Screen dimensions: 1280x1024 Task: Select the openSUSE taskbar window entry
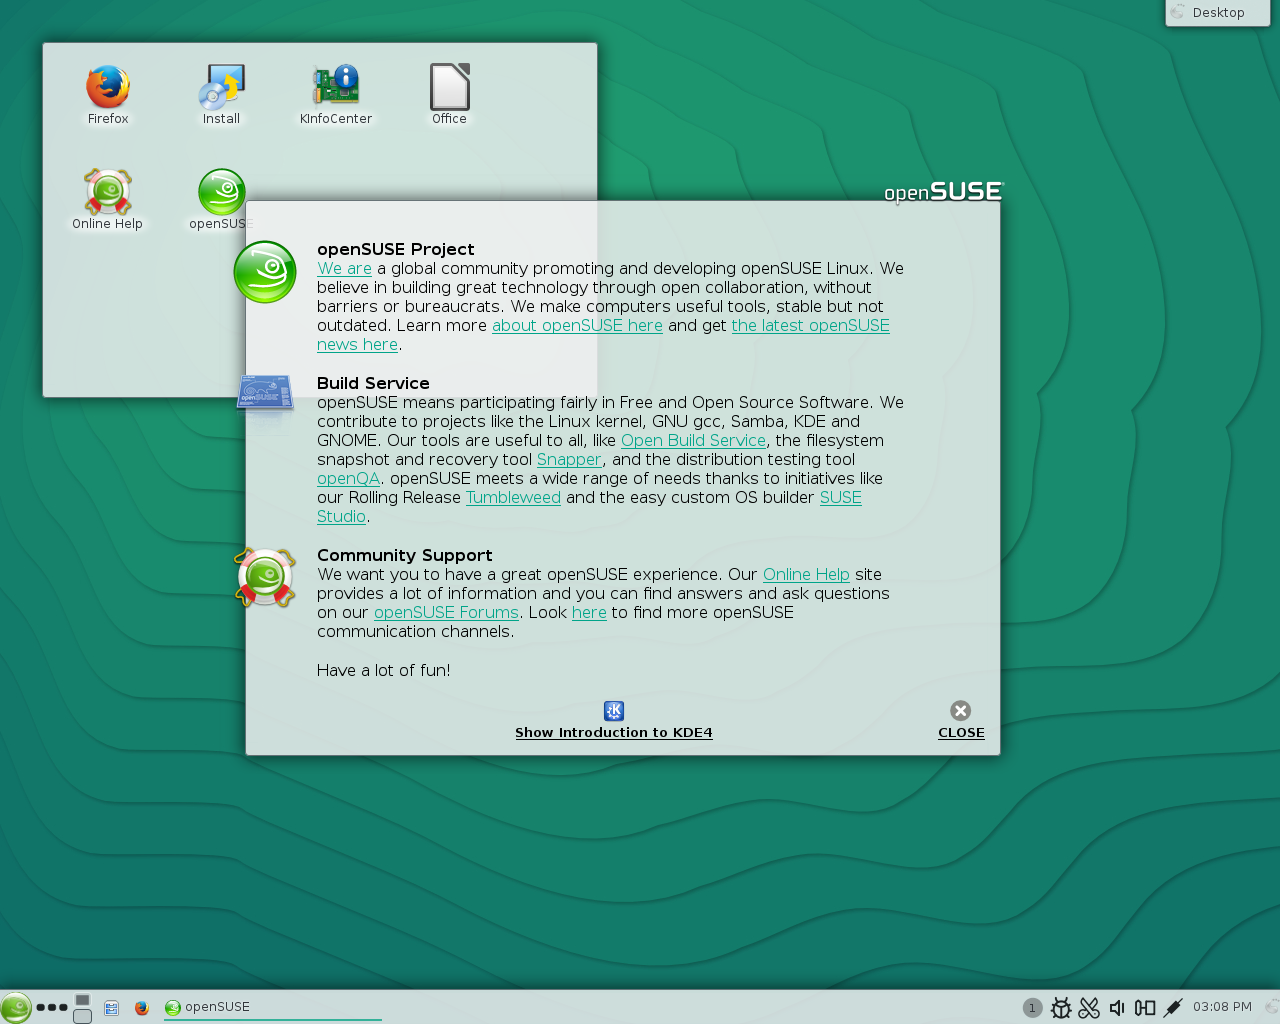tap(272, 1007)
